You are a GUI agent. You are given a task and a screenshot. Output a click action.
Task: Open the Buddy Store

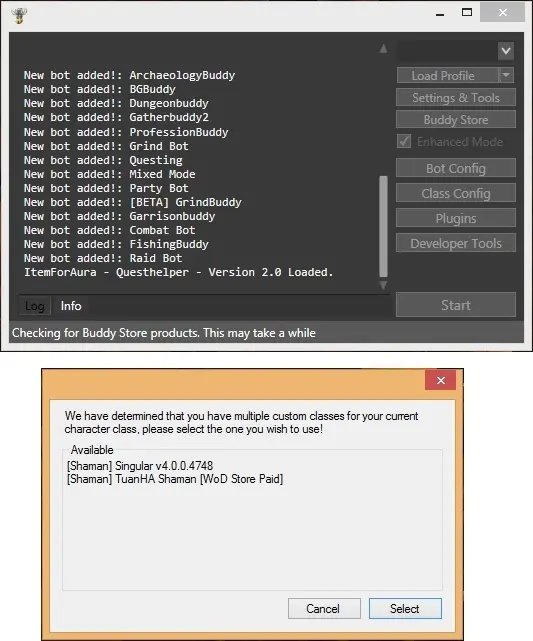point(456,120)
